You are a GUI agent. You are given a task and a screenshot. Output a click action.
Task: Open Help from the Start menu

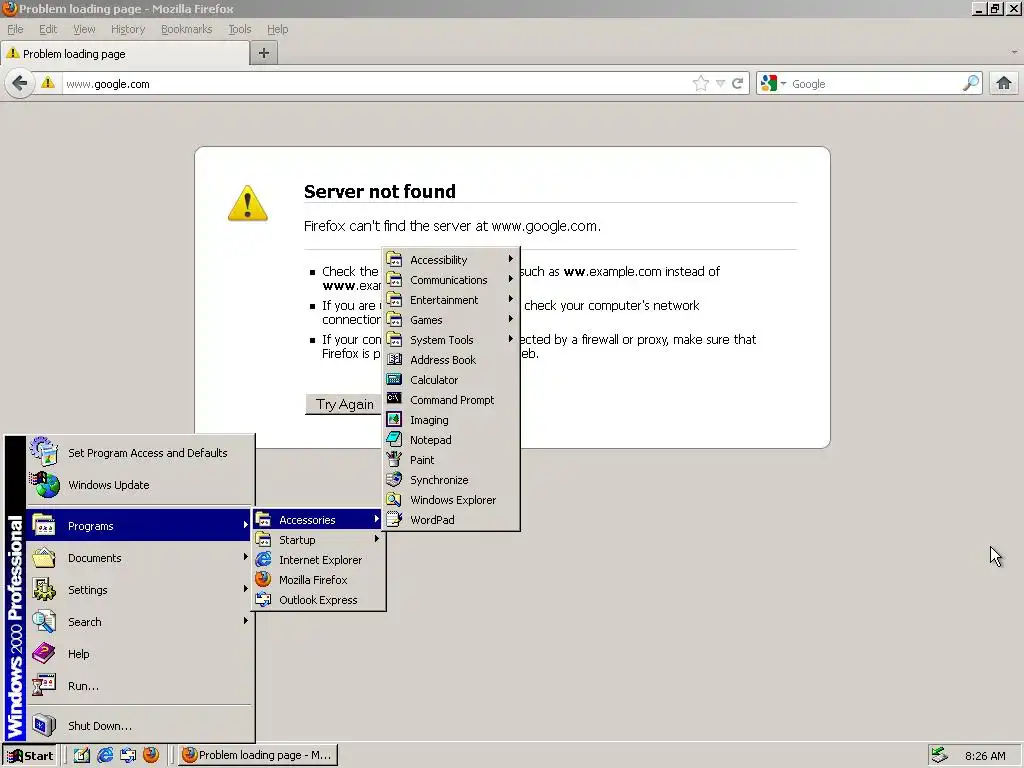click(x=139, y=654)
